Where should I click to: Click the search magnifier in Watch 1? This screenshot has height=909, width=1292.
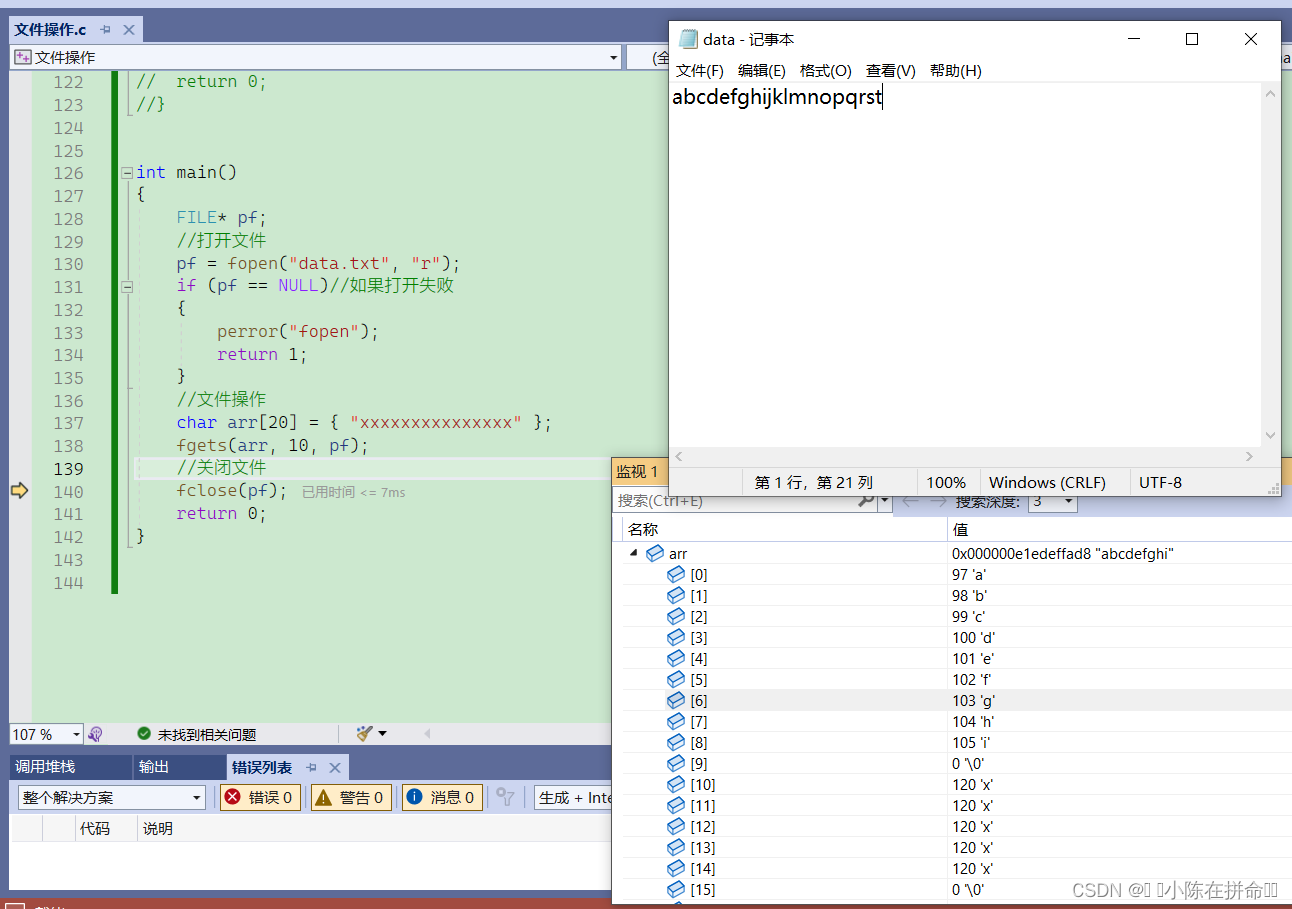point(866,501)
